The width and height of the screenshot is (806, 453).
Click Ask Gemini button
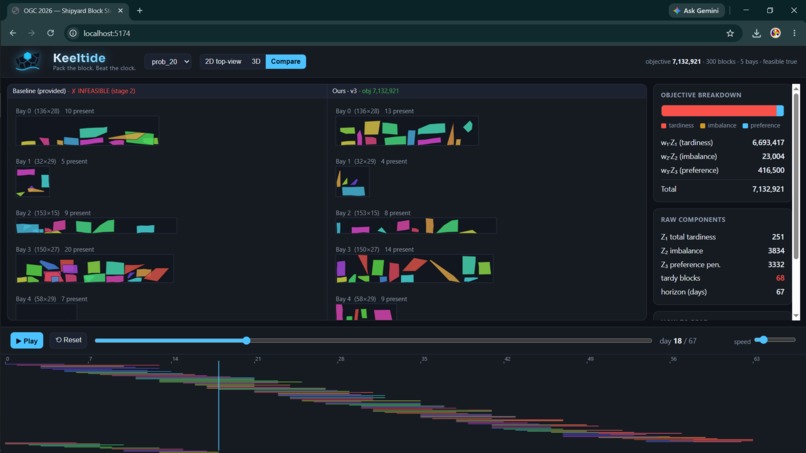pos(697,10)
